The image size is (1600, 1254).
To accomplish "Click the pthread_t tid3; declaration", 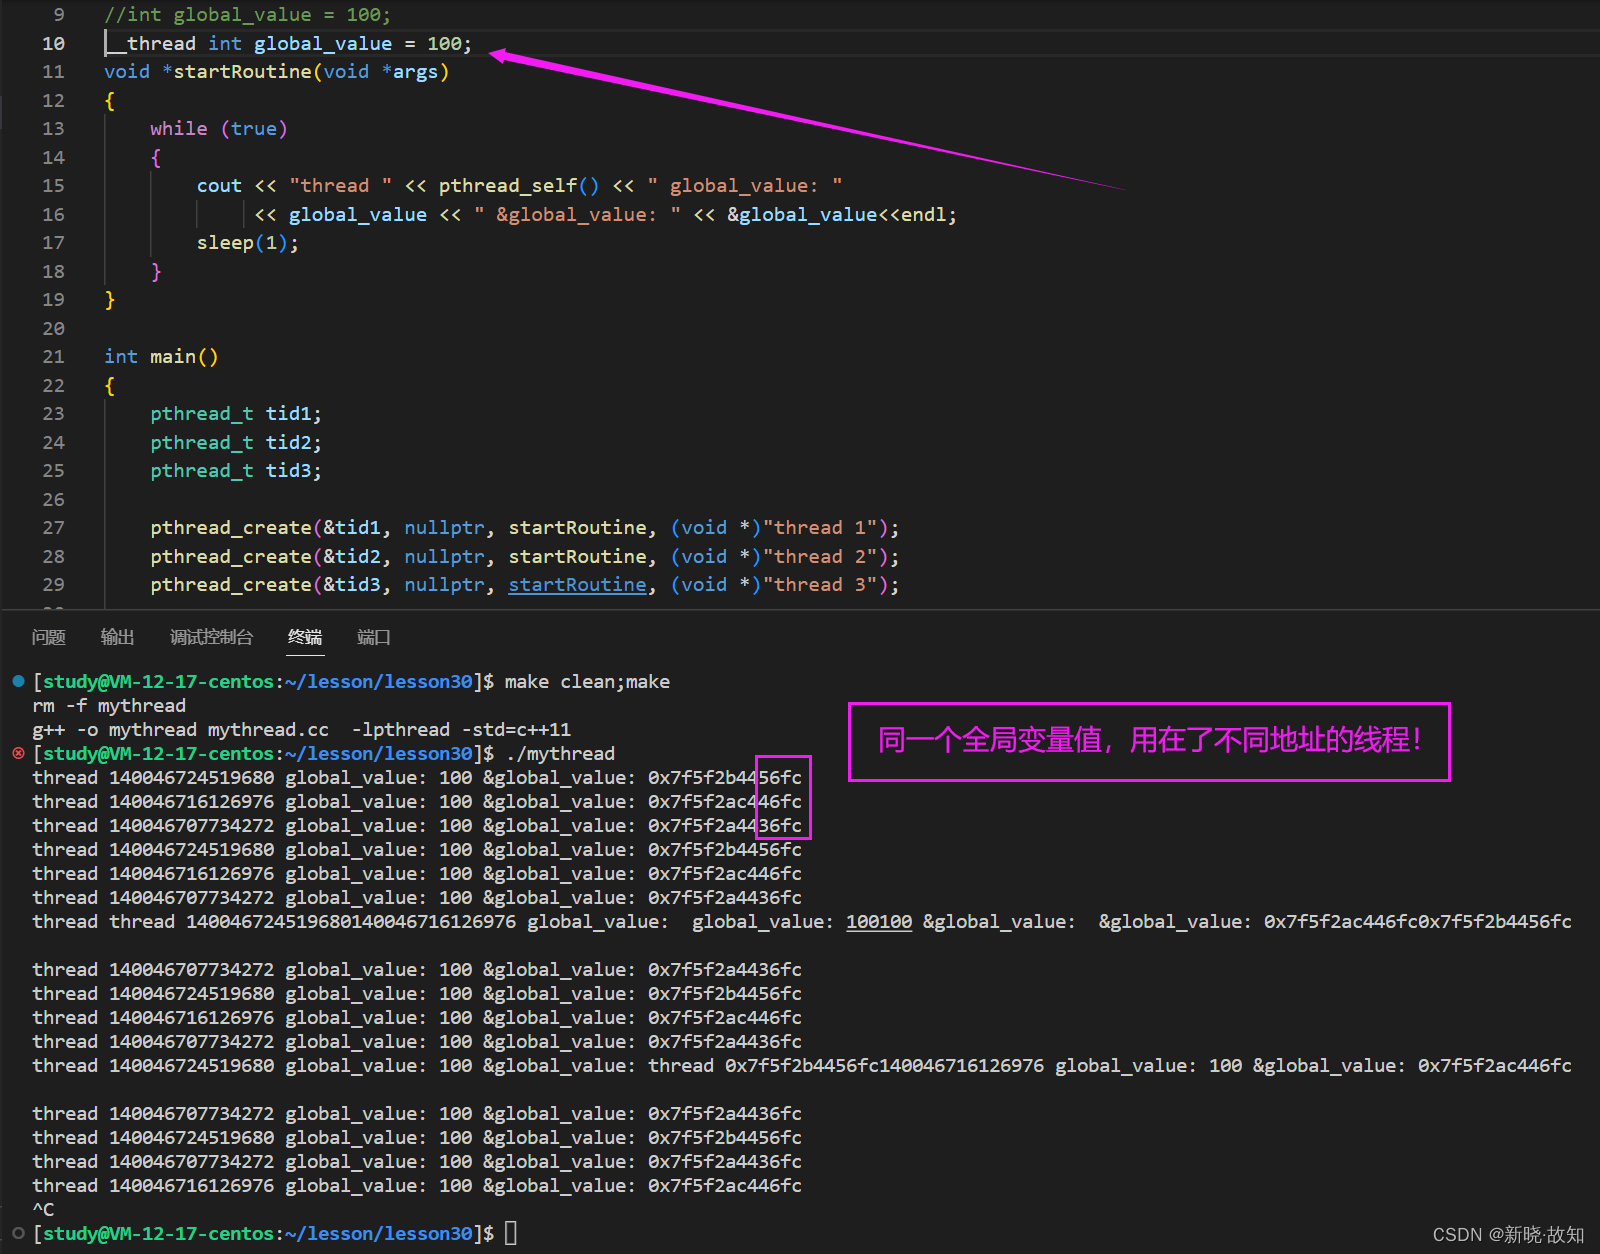I will pos(236,471).
